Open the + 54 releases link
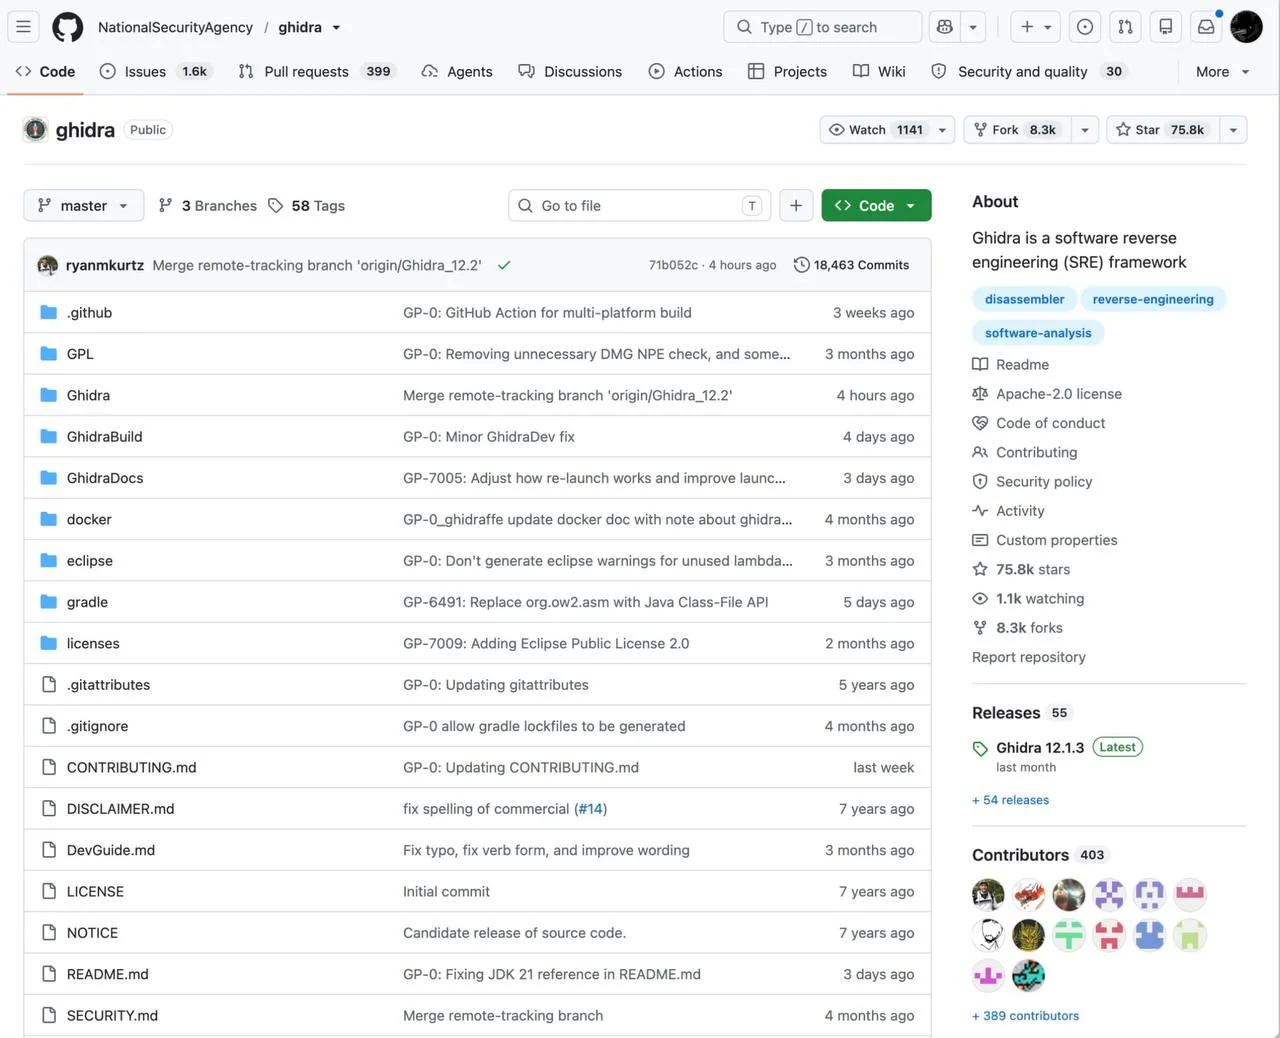The width and height of the screenshot is (1280, 1038). tap(1010, 800)
